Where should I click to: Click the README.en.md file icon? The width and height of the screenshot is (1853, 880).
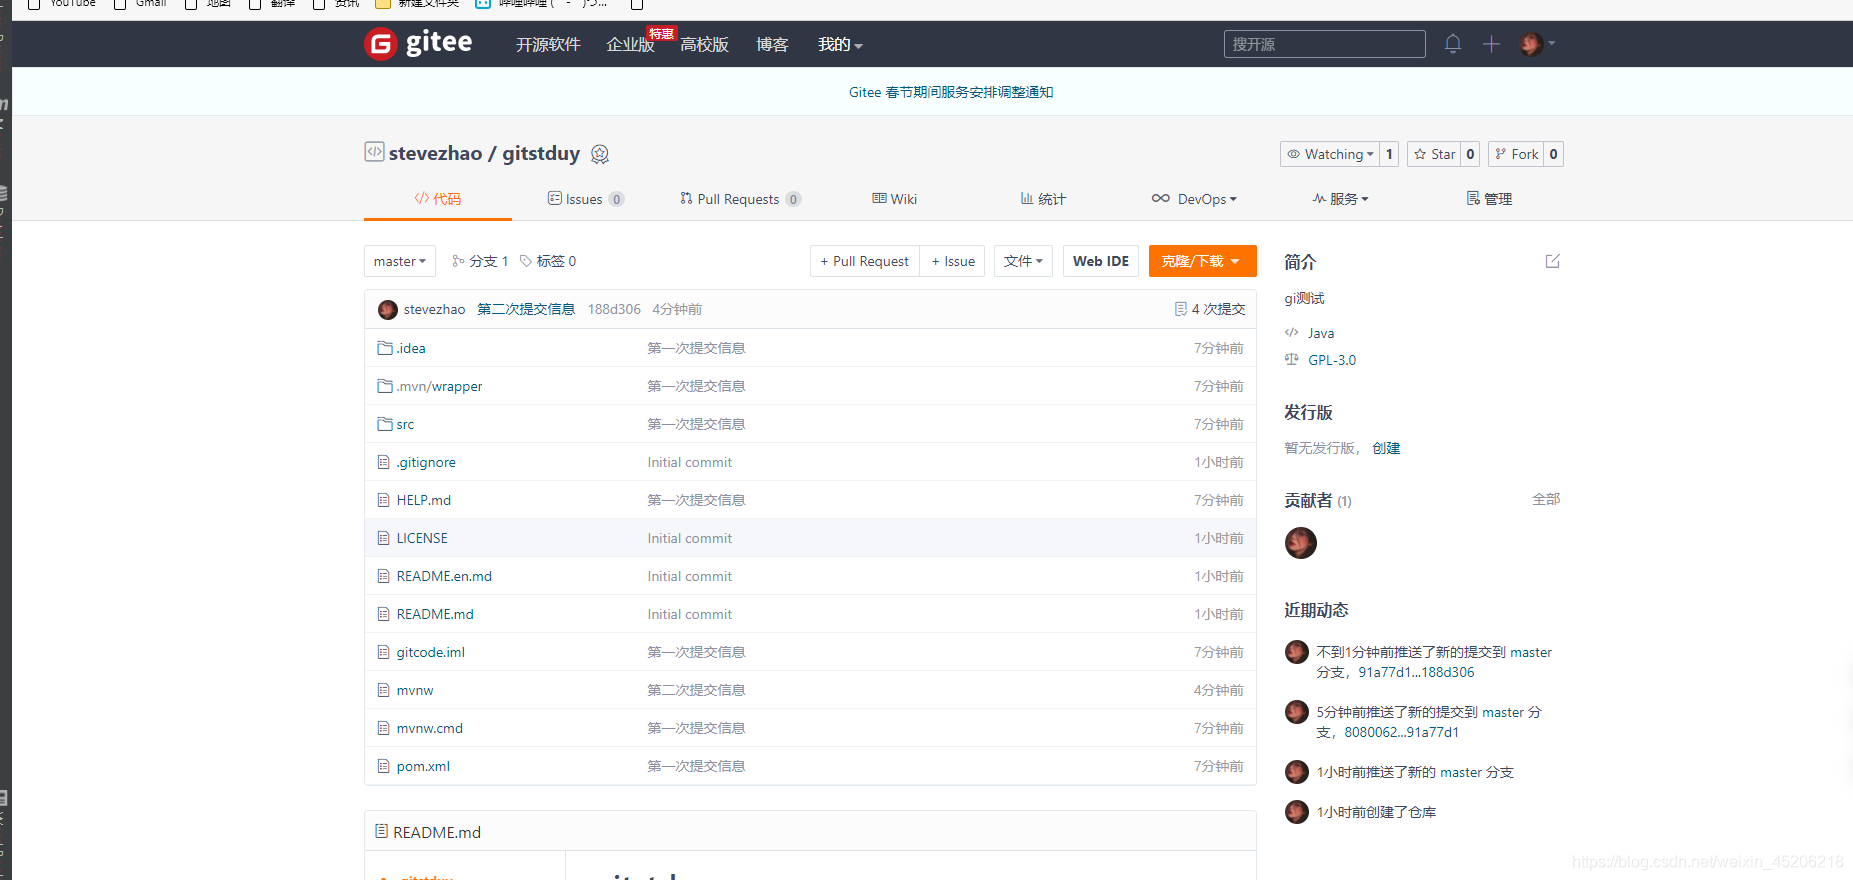[383, 576]
